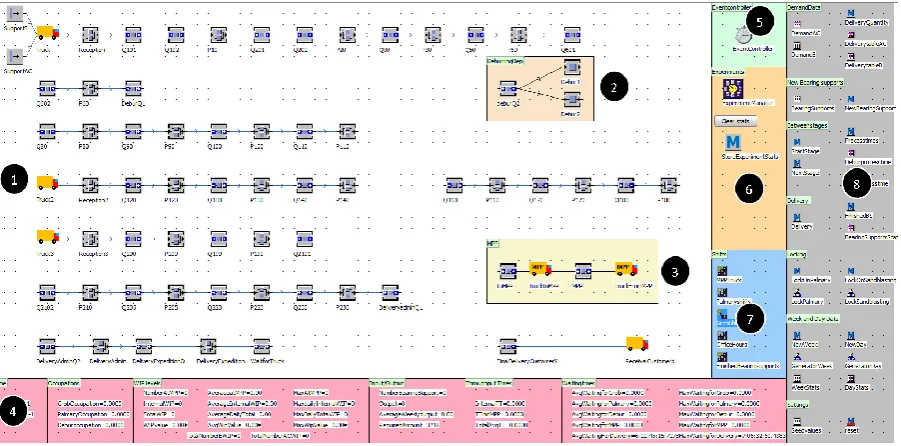Open the NewBearingSupport method
This screenshot has width=901, height=446.
click(851, 99)
